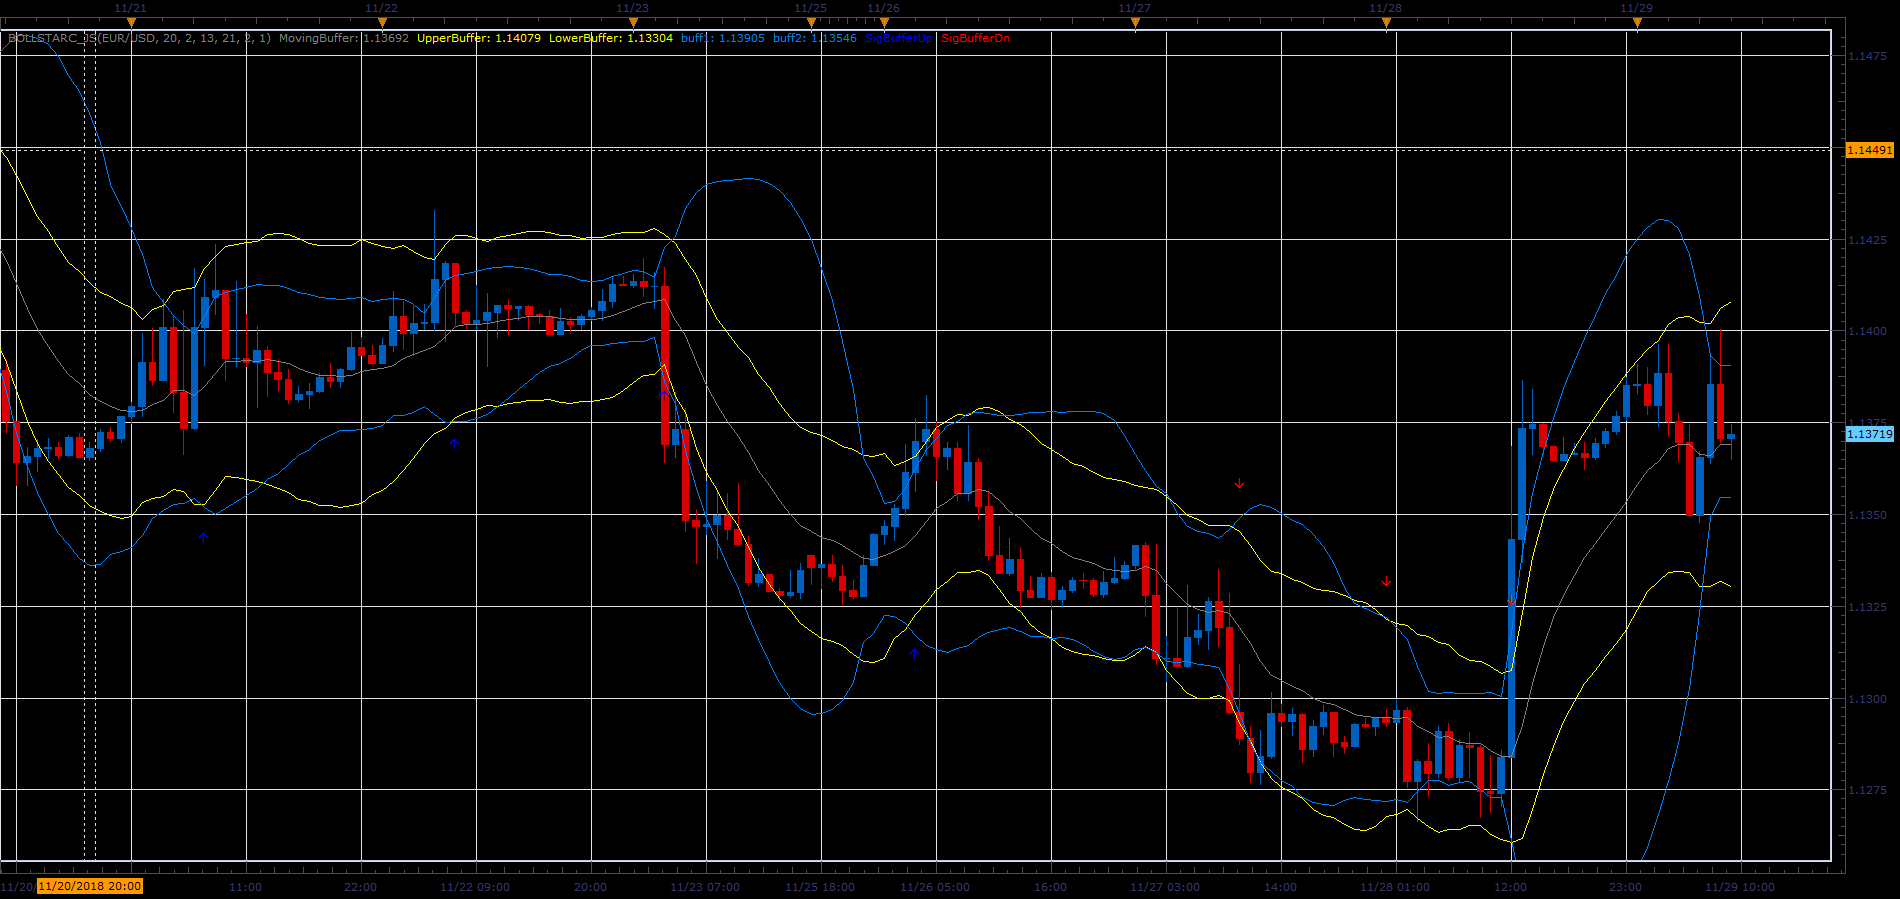Image resolution: width=1900 pixels, height=899 pixels.
Task: Click the orange day marker under 11/29
Action: (x=1637, y=23)
